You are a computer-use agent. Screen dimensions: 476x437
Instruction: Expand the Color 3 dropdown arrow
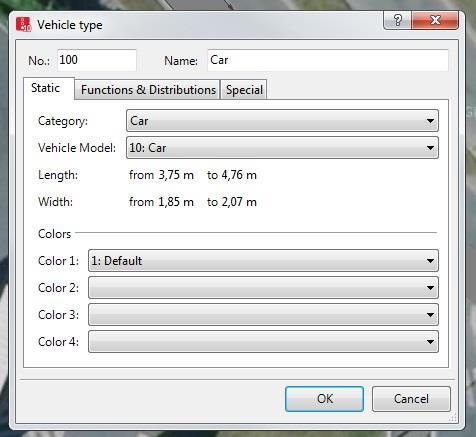[430, 315]
